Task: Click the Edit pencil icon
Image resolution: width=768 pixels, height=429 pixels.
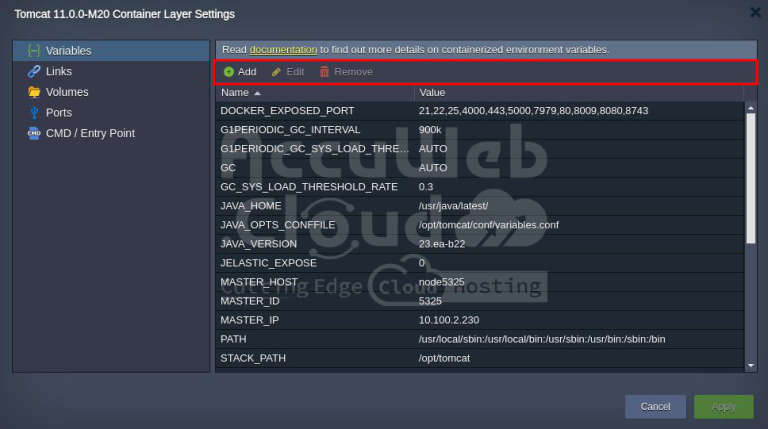Action: (277, 72)
